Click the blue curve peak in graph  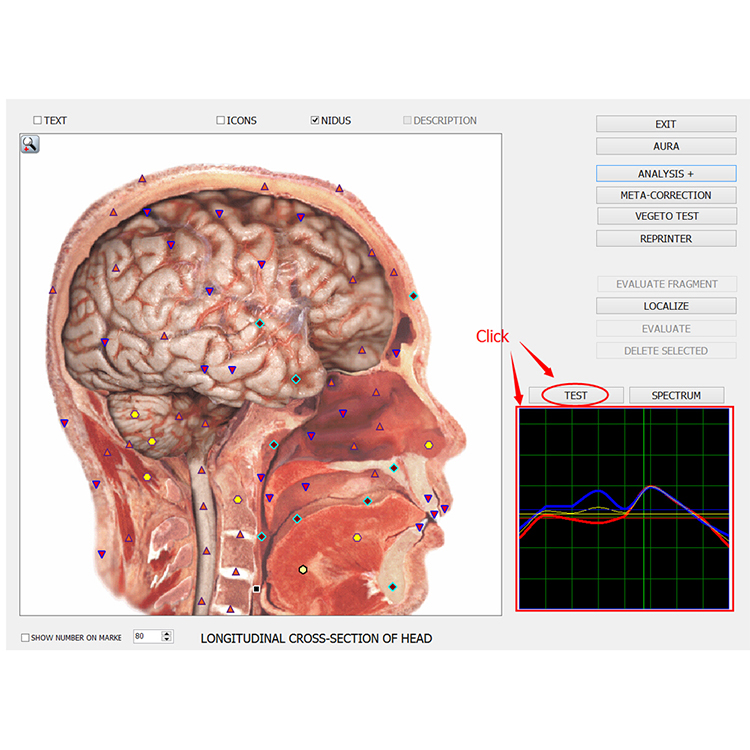597,491
